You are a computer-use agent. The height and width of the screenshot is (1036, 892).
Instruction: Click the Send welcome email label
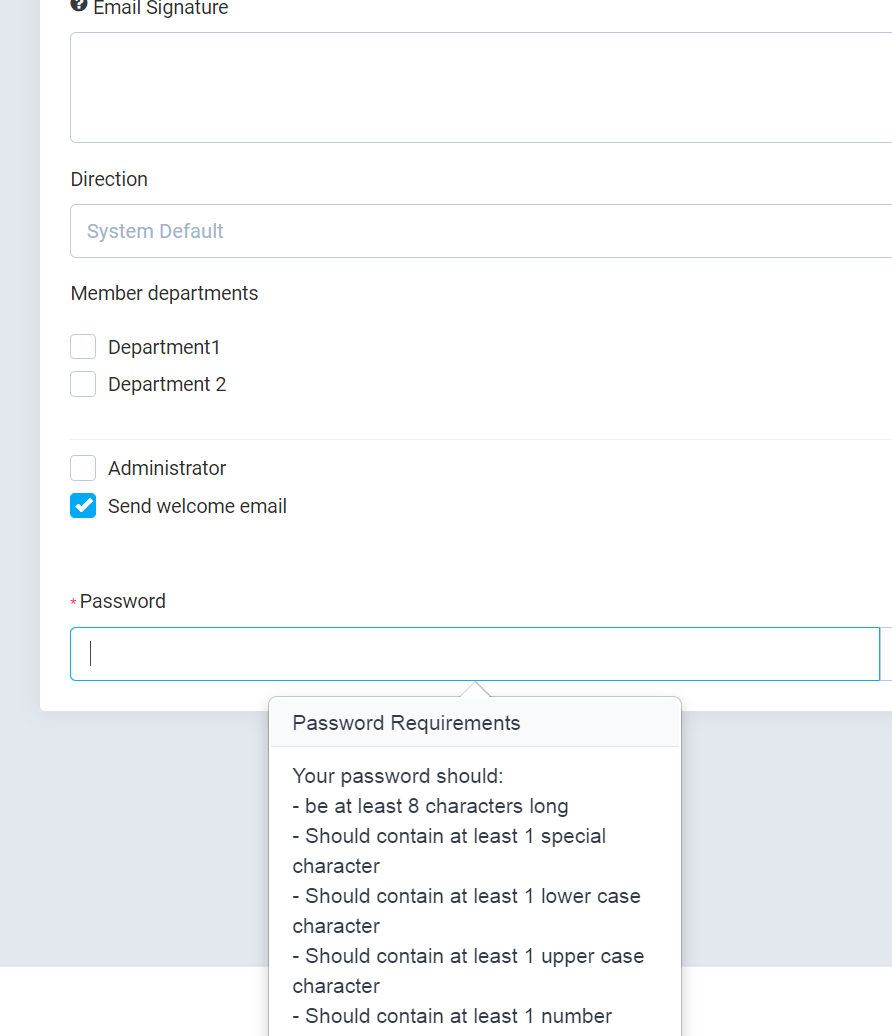coord(197,506)
